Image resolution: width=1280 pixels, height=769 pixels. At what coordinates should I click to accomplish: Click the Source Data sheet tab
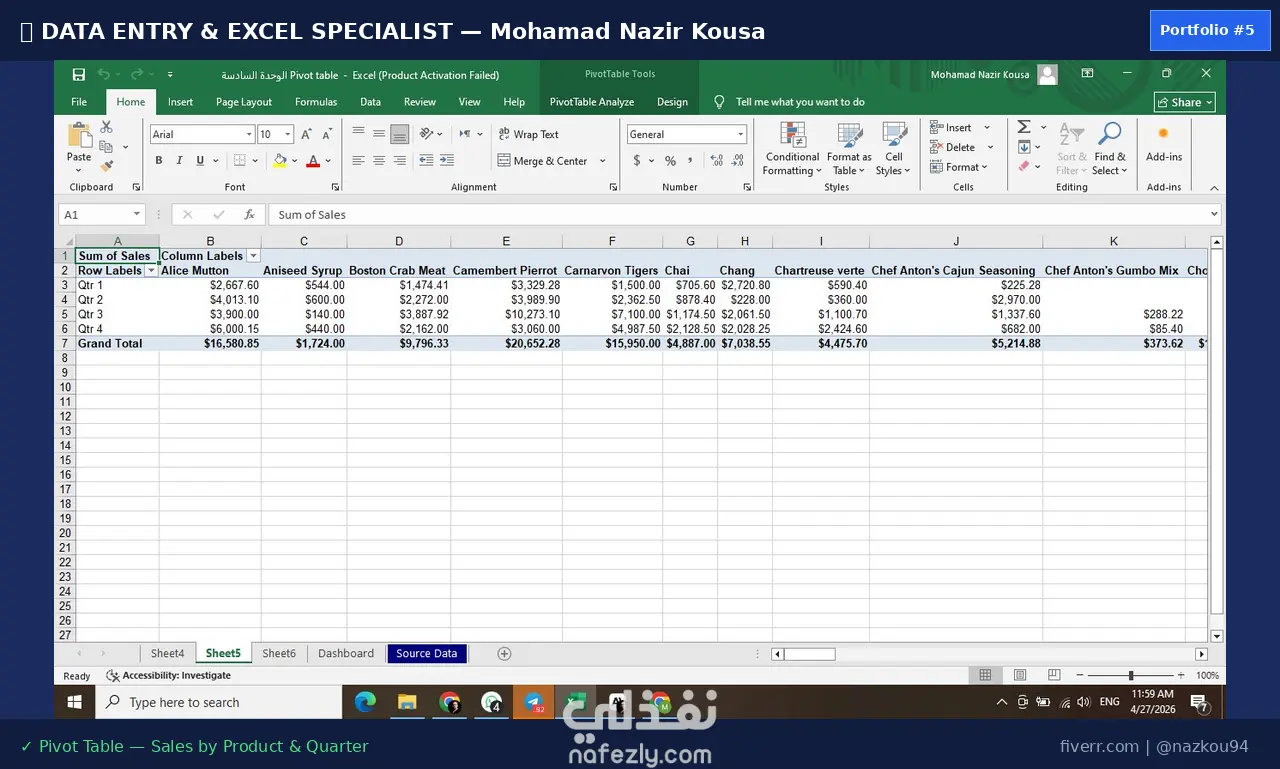[427, 653]
